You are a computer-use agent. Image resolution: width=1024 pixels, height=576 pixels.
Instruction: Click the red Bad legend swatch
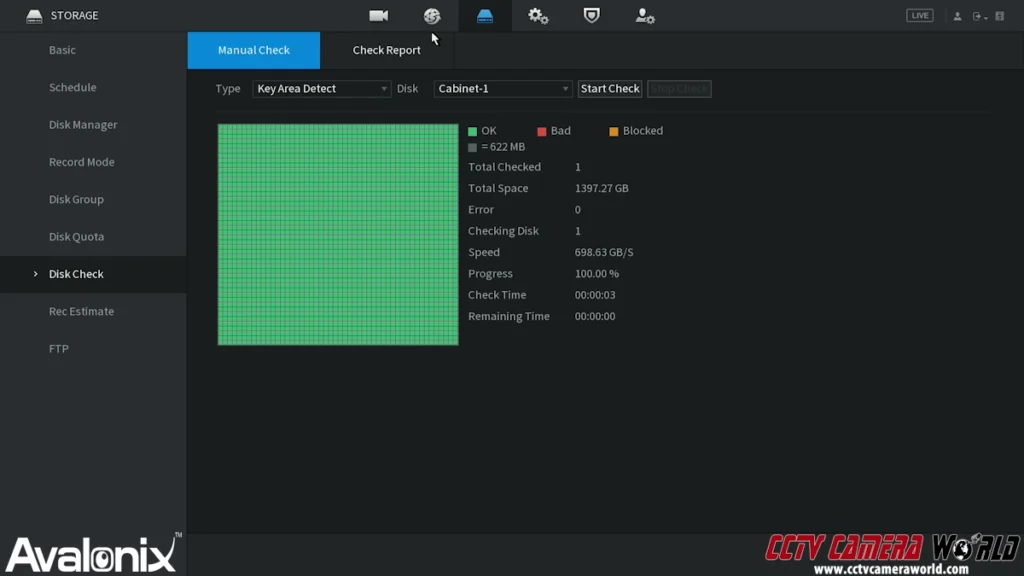[x=541, y=131]
